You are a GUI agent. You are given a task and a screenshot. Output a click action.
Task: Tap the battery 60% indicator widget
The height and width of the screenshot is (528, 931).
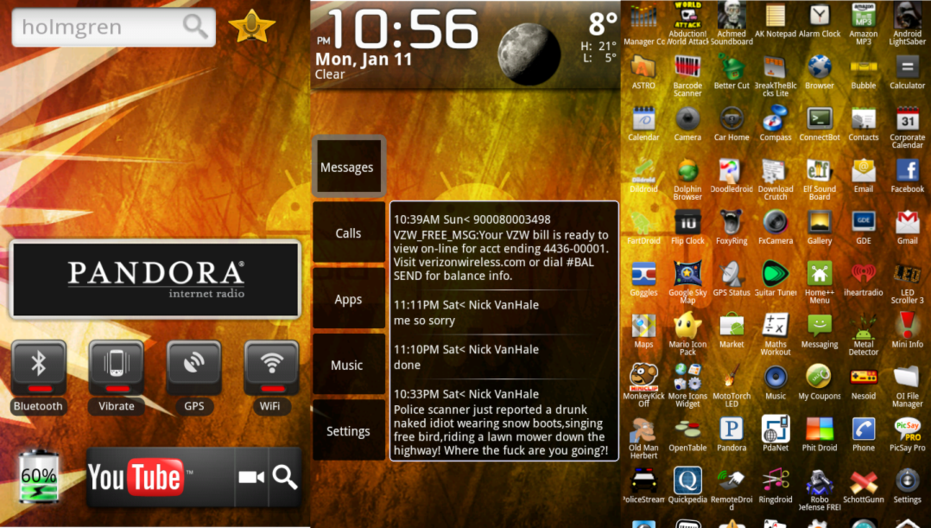39,477
